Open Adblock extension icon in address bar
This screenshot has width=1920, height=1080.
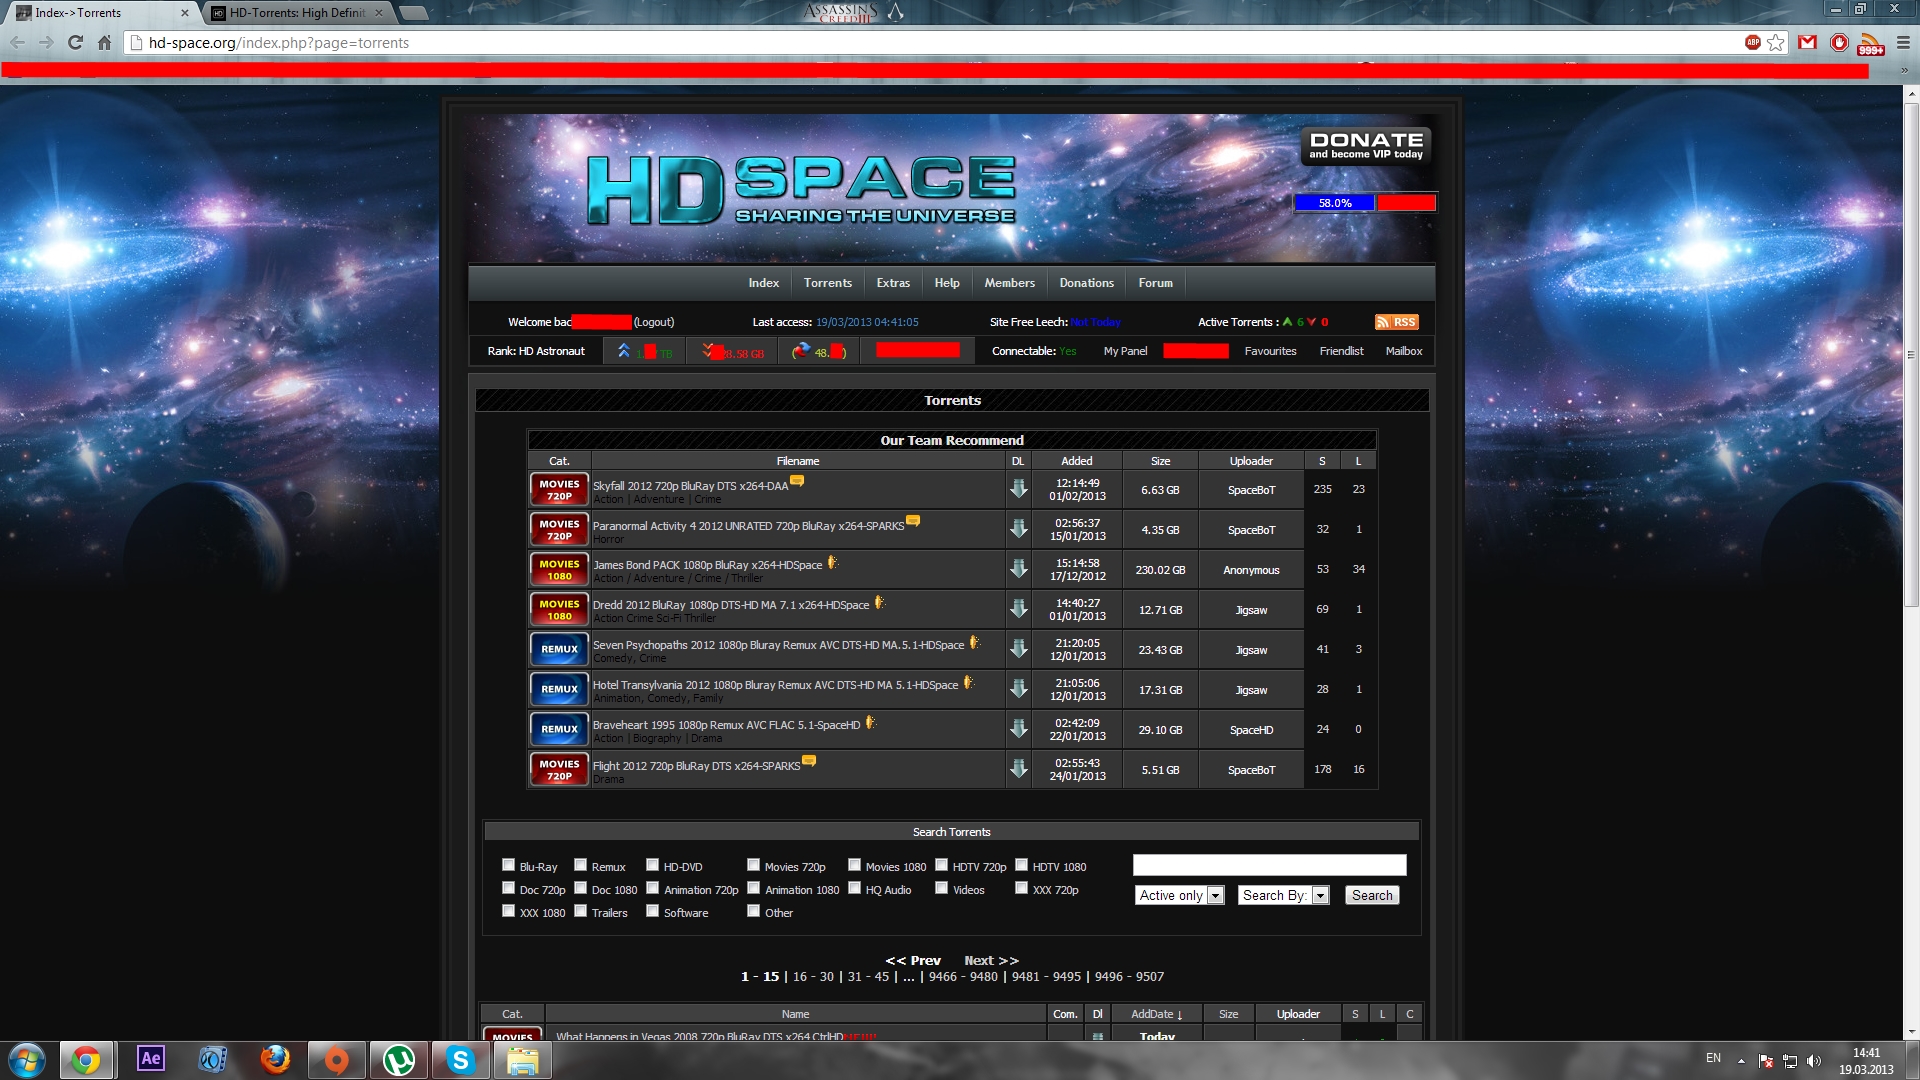tap(1752, 42)
